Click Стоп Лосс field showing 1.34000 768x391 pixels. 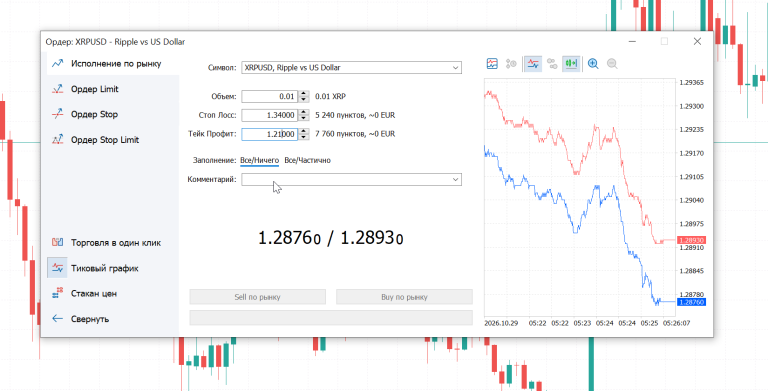[x=270, y=115]
